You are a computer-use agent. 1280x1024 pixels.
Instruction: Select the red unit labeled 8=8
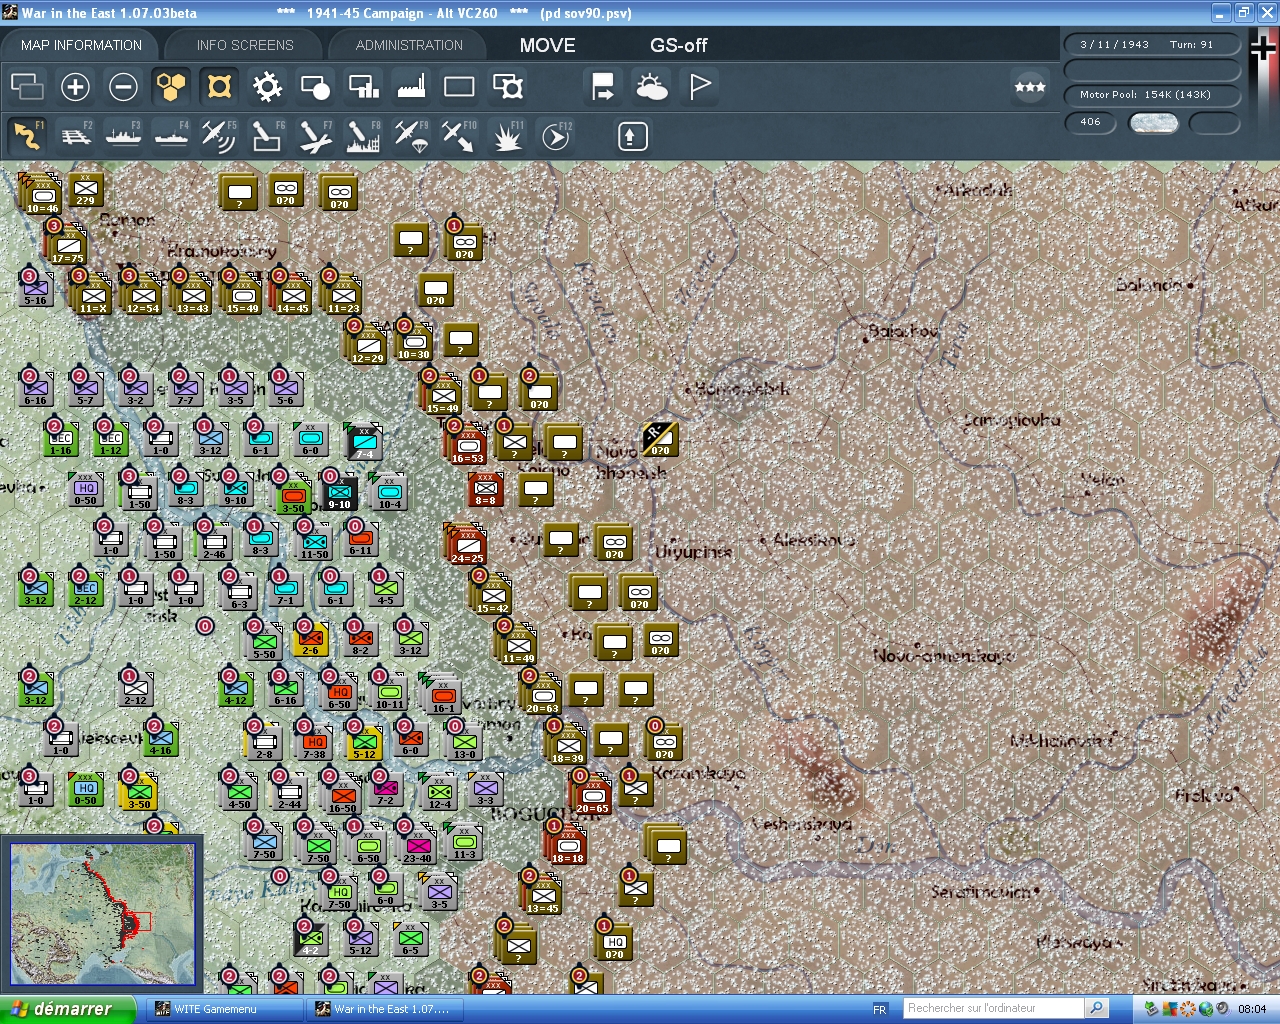[x=486, y=488]
